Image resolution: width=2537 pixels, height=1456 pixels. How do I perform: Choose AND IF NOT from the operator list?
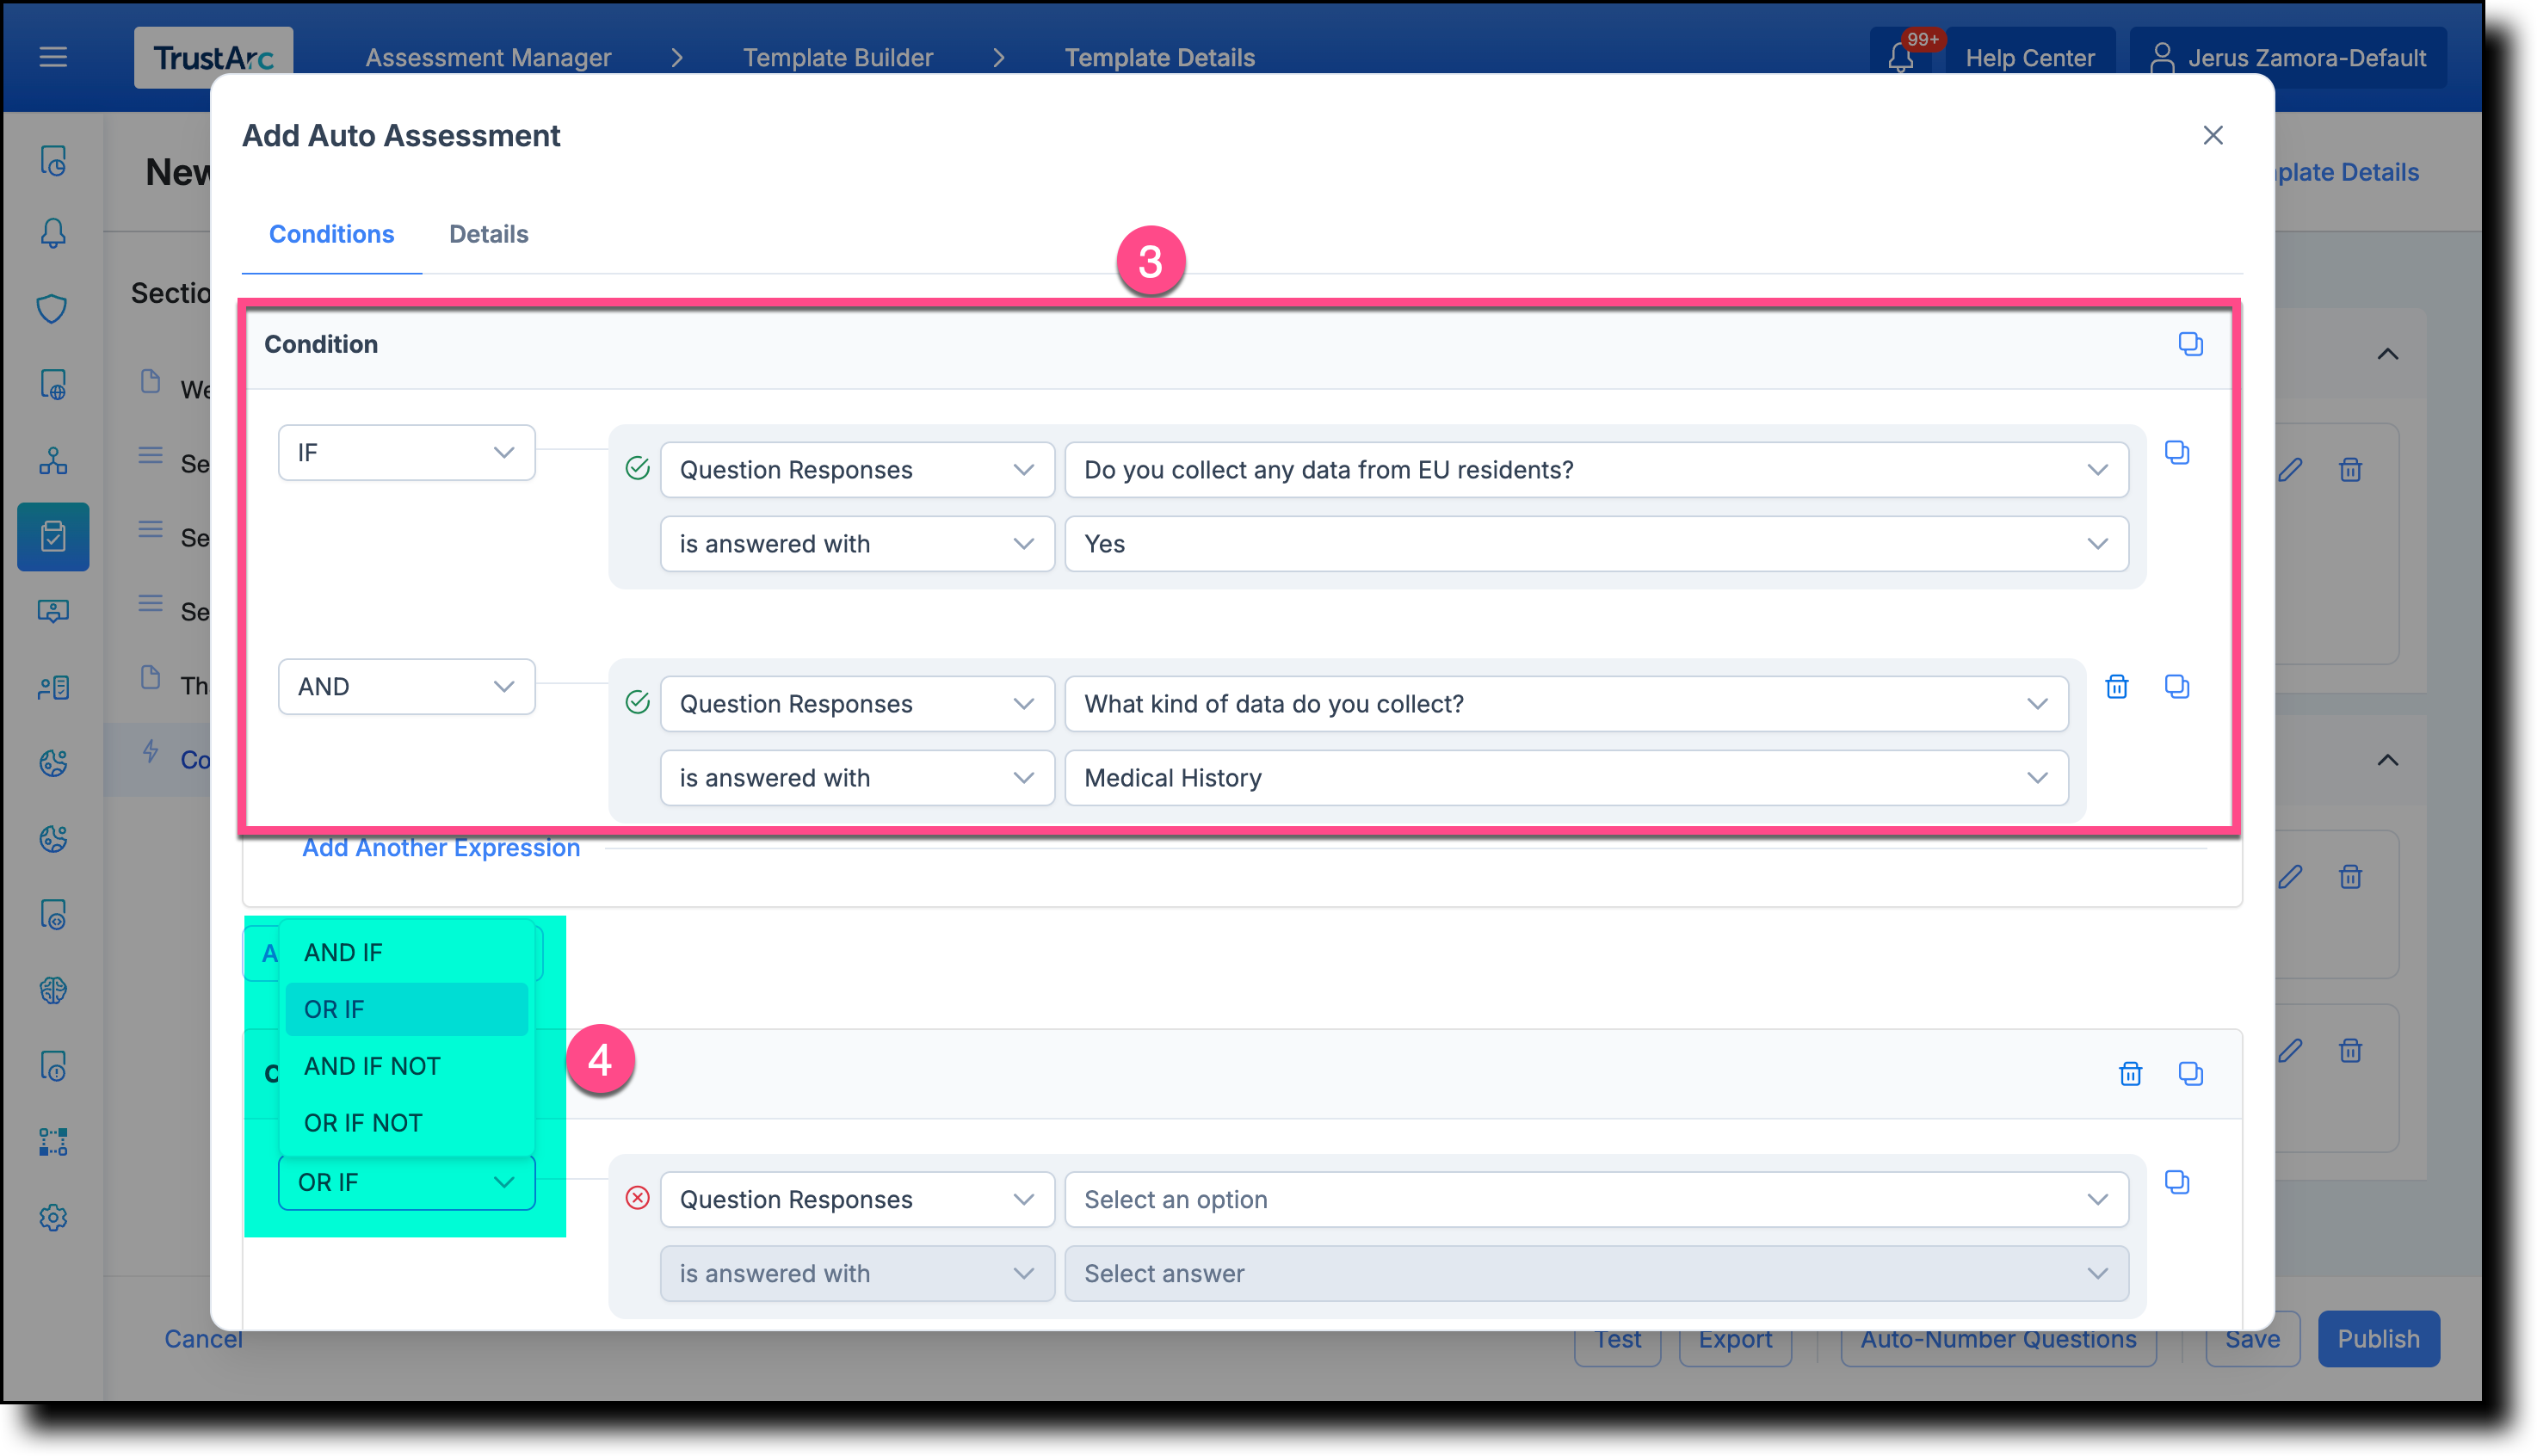pyautogui.click(x=406, y=1067)
